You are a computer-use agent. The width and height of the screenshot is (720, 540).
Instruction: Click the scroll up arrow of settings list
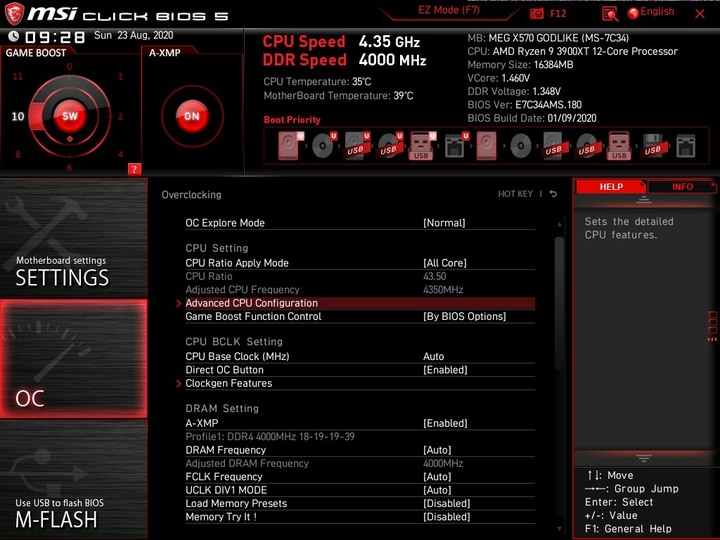pyautogui.click(x=559, y=225)
